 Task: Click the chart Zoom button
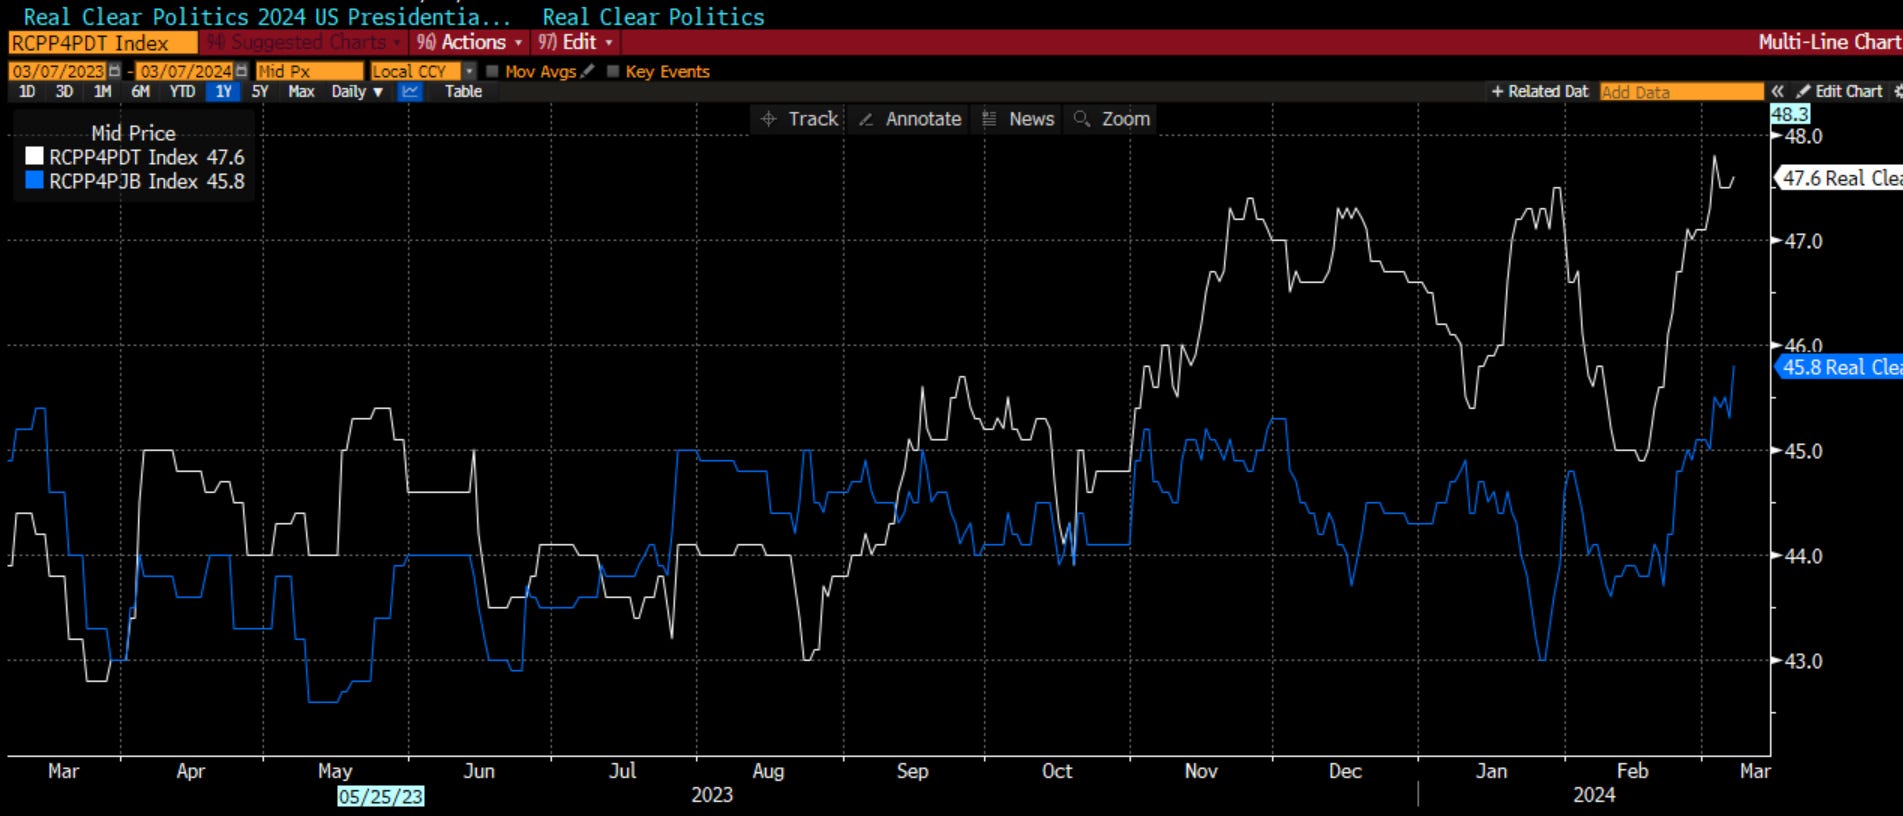[x=1112, y=119]
